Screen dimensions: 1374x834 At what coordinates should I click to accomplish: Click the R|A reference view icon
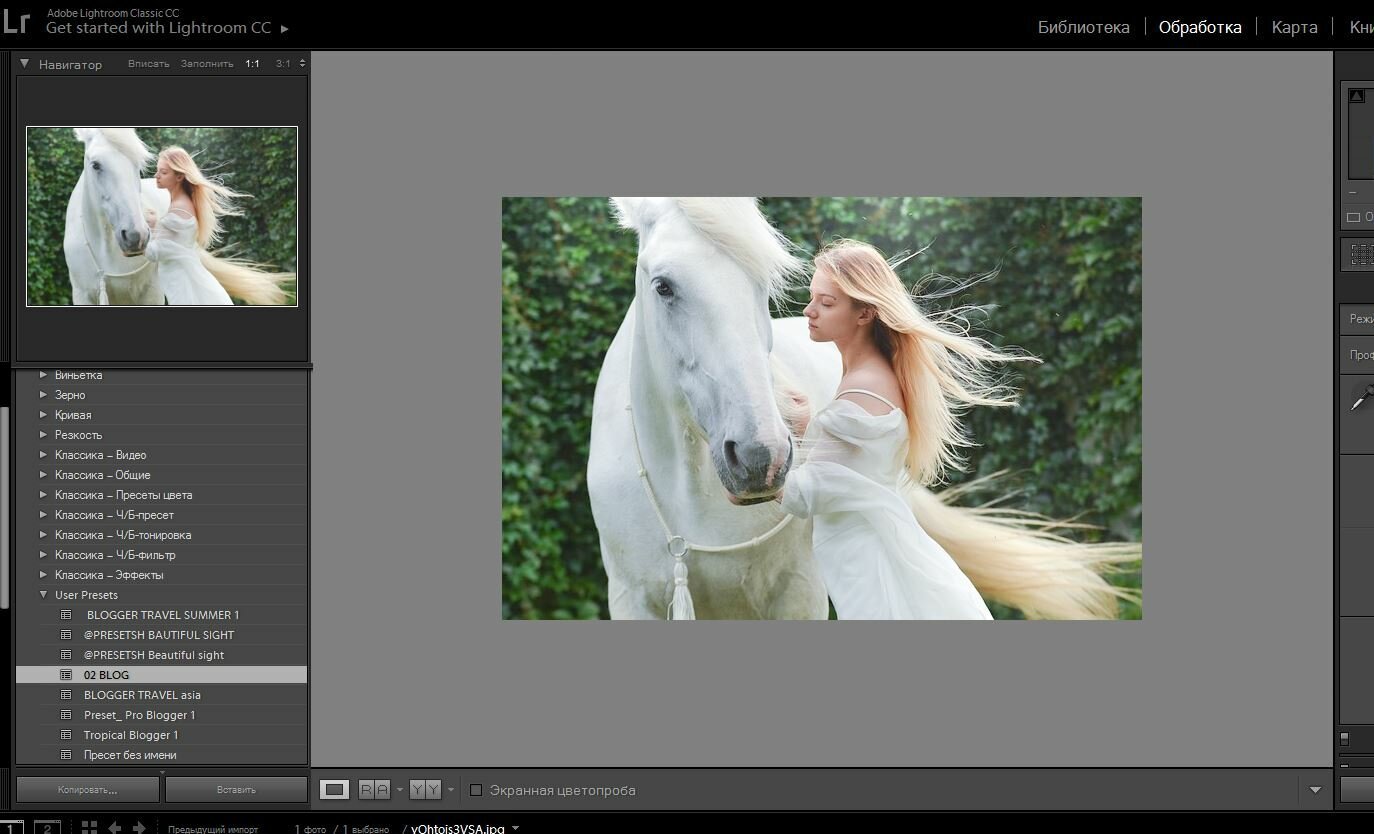tap(374, 790)
